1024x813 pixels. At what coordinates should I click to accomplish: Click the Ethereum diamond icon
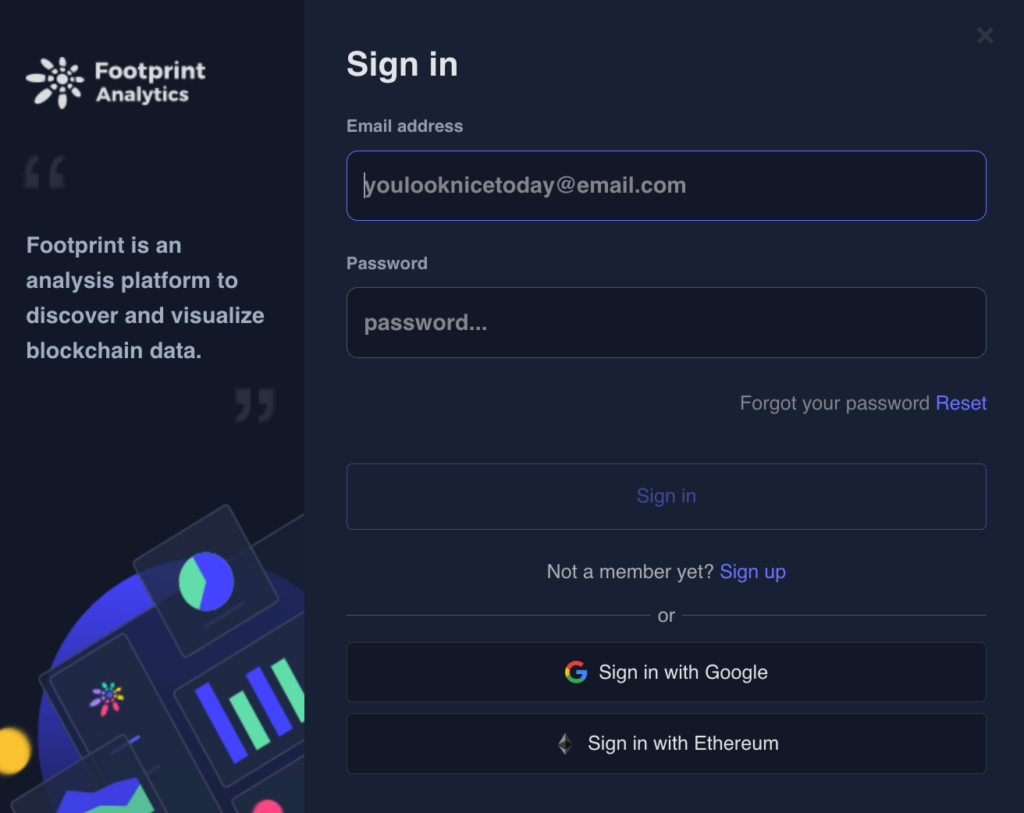point(566,743)
